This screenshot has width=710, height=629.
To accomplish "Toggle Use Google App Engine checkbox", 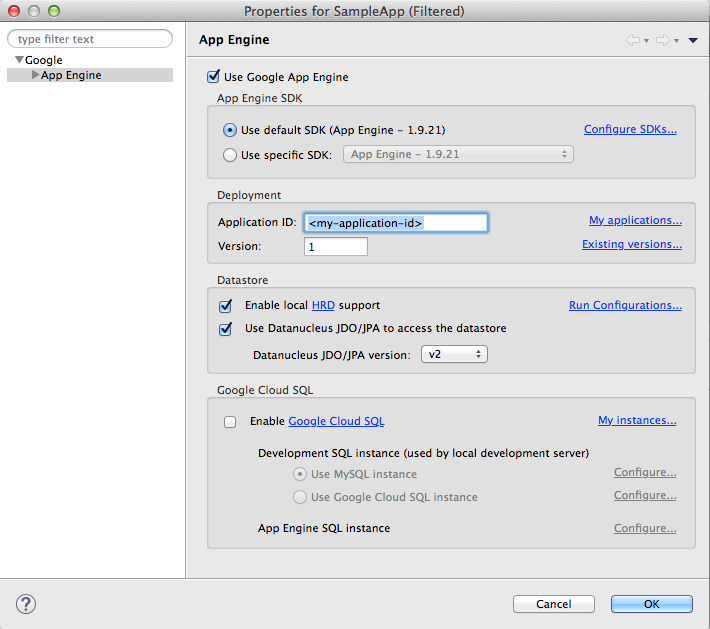I will 213,77.
